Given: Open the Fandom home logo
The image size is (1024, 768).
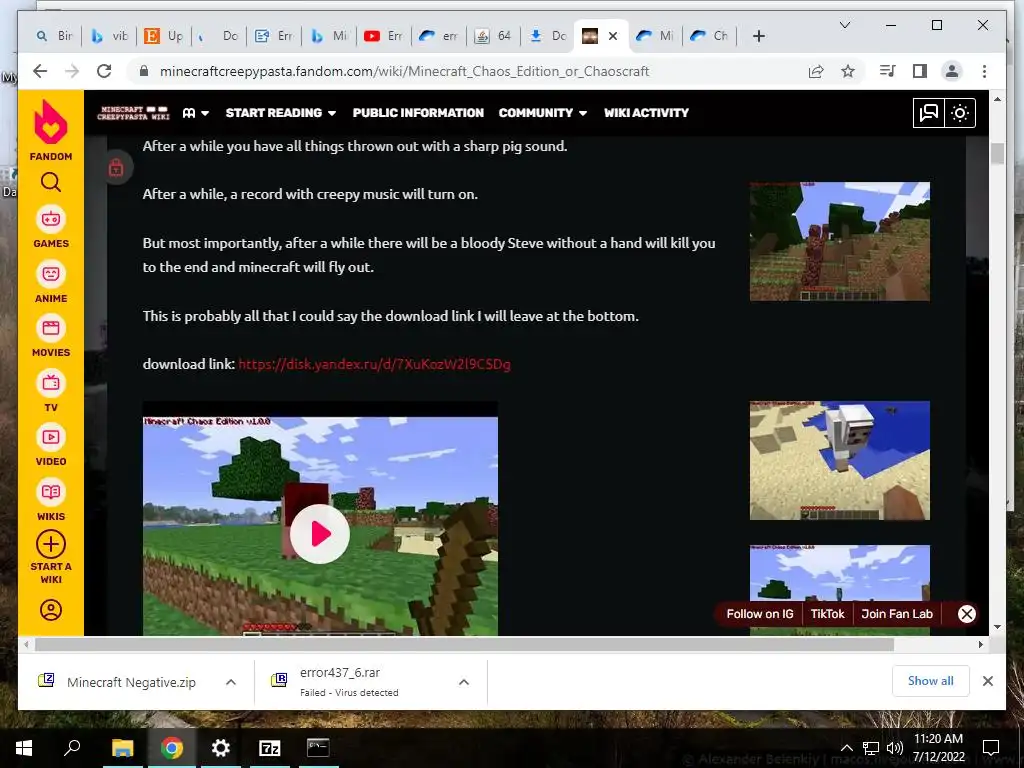Looking at the screenshot, I should click(50, 129).
